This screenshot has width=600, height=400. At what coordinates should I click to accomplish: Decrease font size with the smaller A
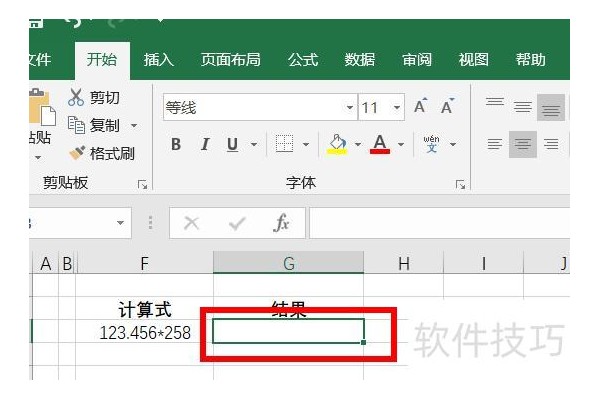pos(447,106)
